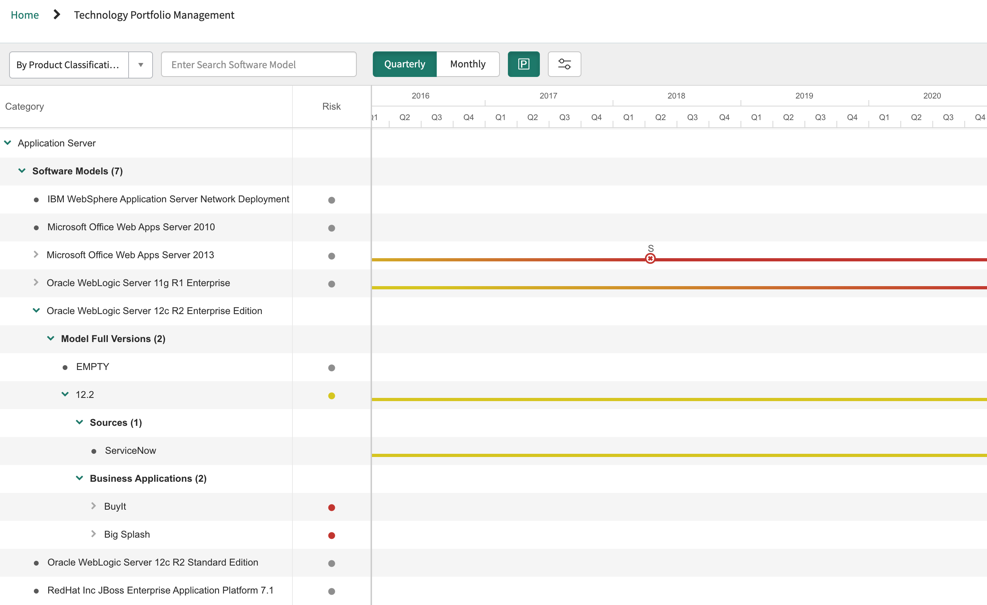Collapse Model Full Versions (2) group
The height and width of the screenshot is (605, 987).
click(51, 338)
